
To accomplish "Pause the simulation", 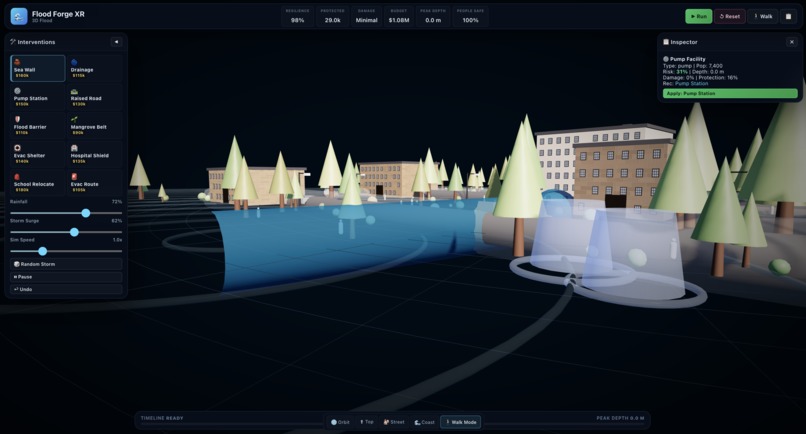I will pos(66,277).
